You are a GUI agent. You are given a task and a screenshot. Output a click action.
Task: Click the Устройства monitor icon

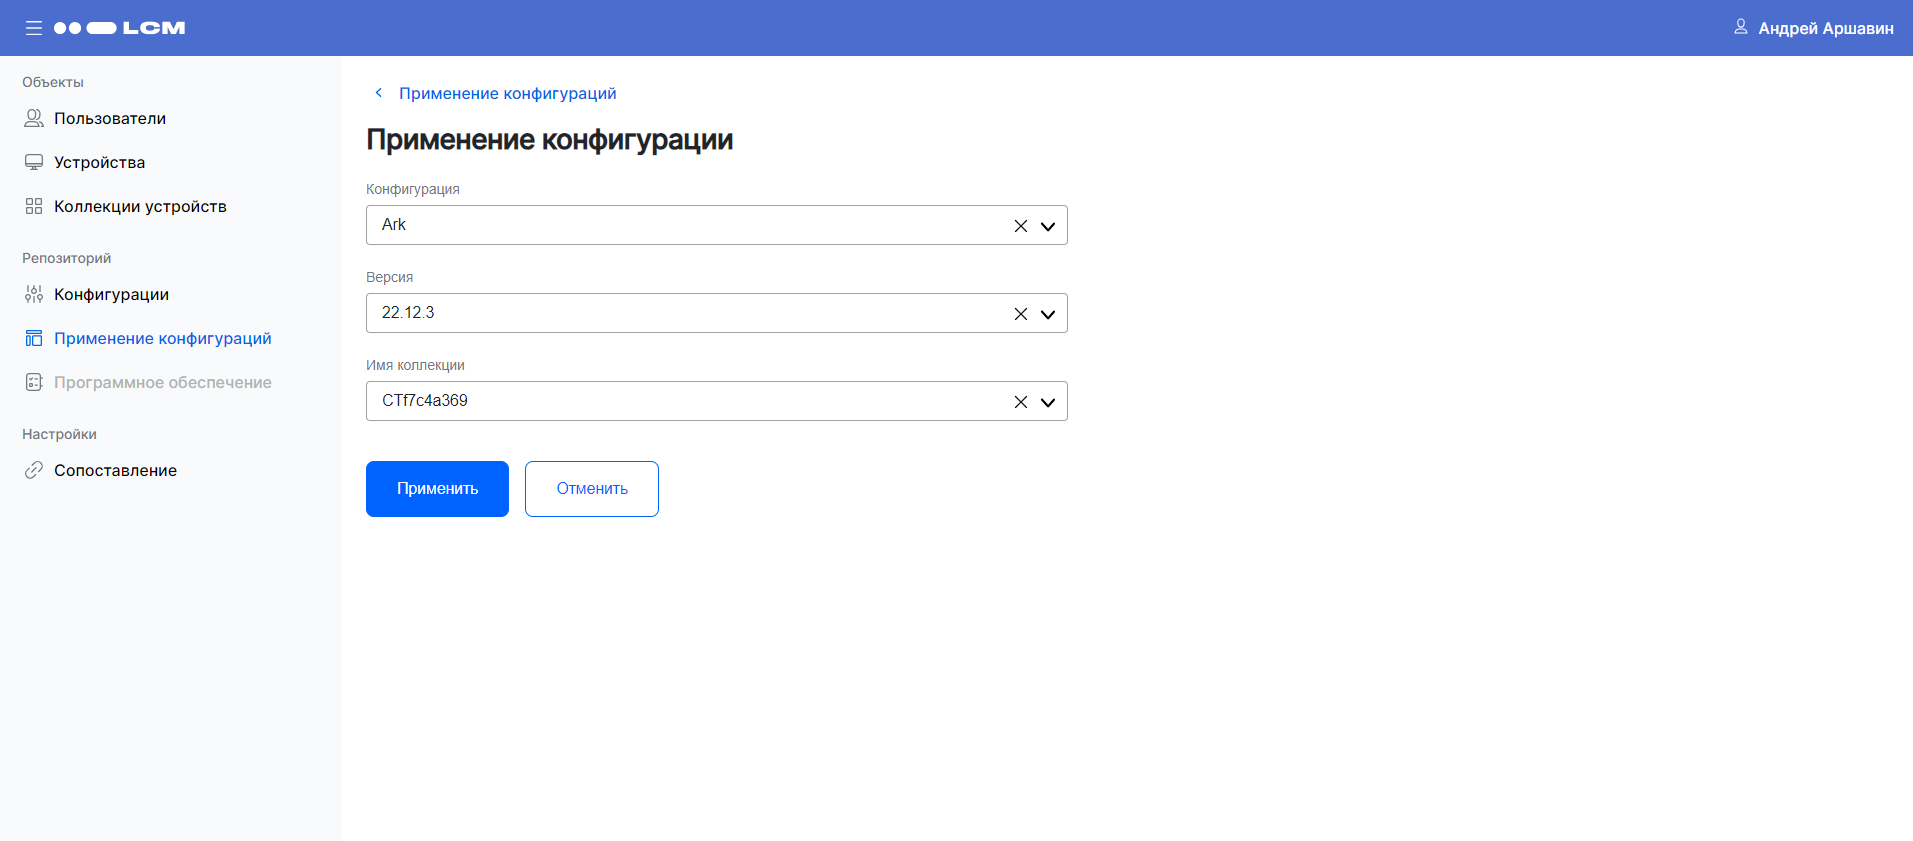(x=34, y=162)
